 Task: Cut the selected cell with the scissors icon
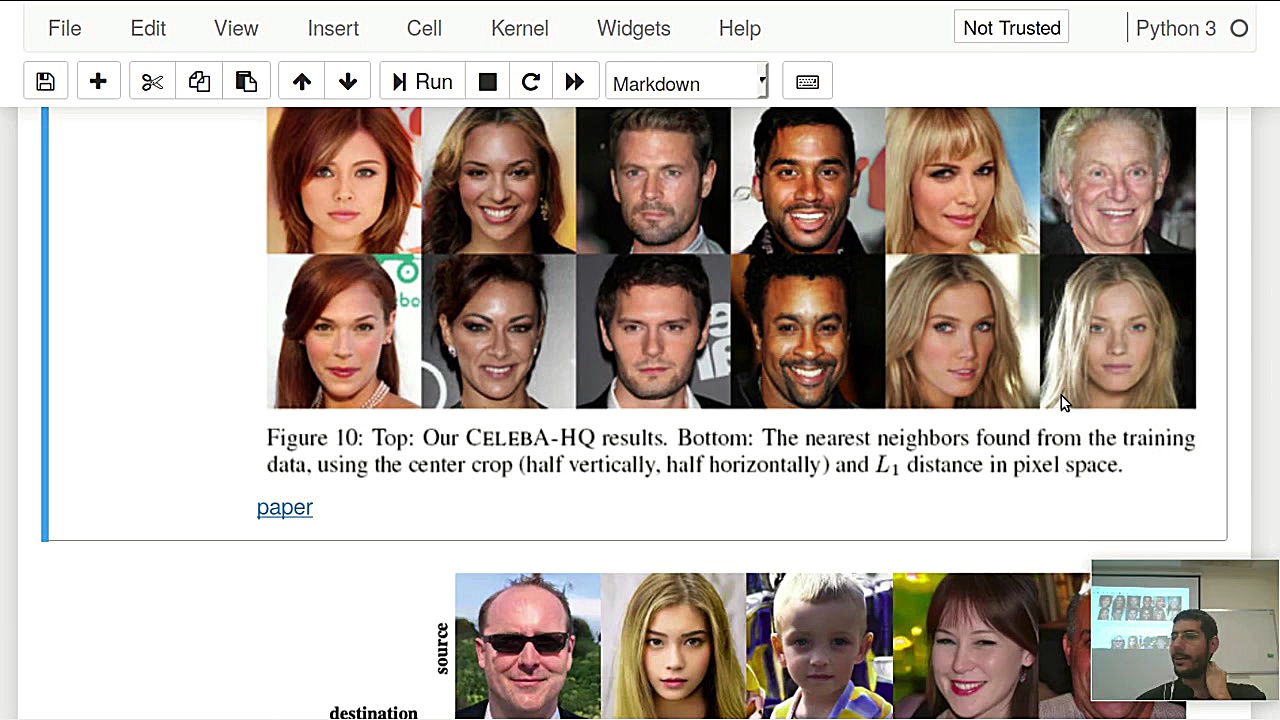(x=152, y=82)
